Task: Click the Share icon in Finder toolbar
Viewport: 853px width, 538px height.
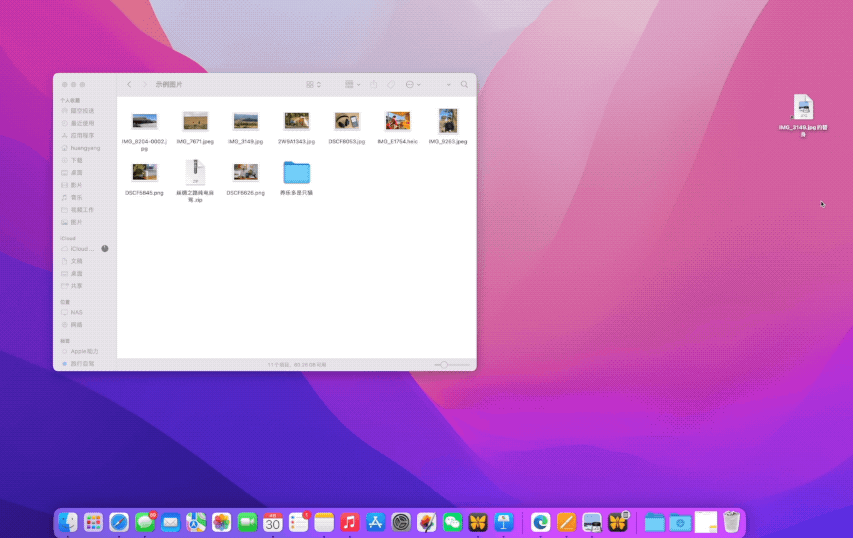Action: tap(373, 84)
